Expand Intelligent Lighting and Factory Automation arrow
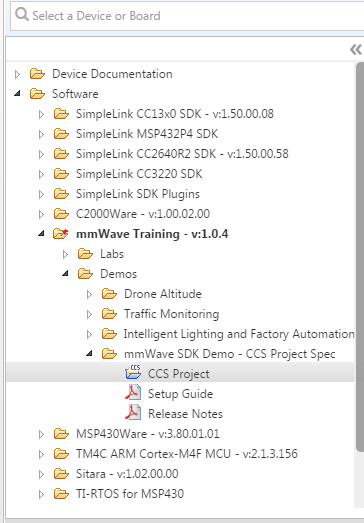Screen dimensions: 364x523 (x=89, y=334)
